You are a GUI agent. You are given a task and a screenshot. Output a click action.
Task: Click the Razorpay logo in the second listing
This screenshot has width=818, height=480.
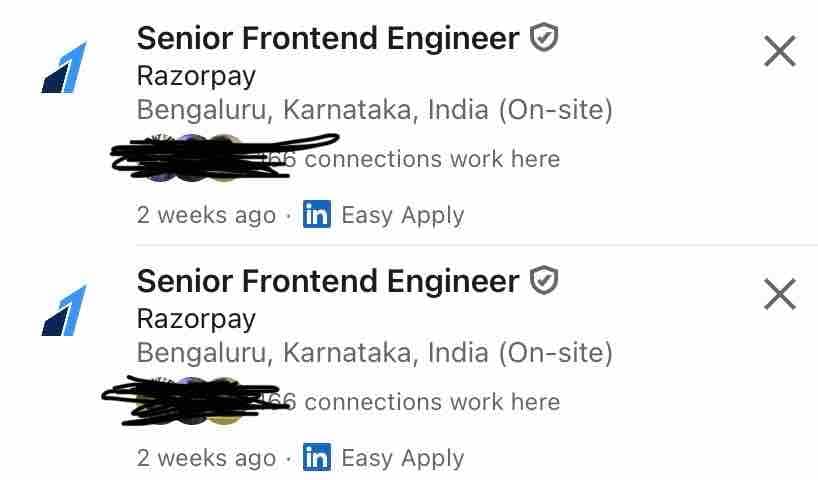[x=64, y=310]
